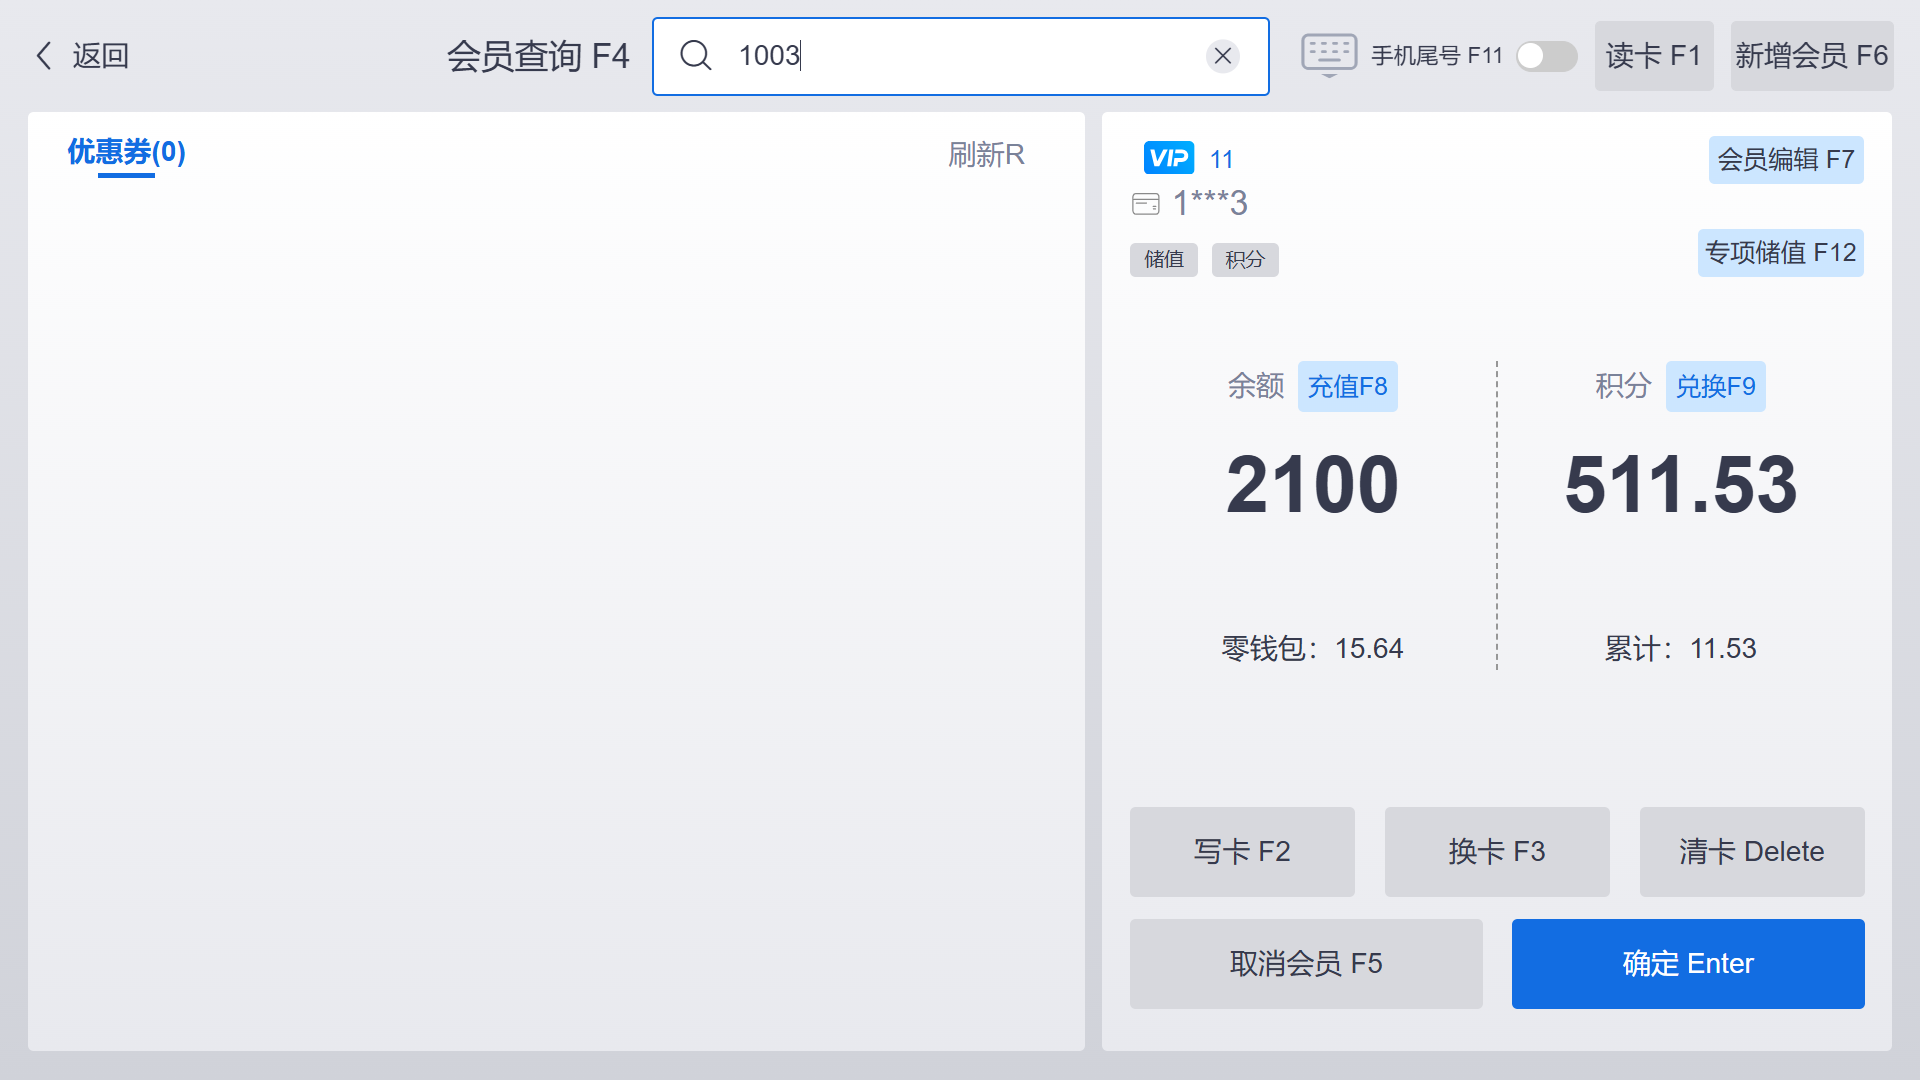Viewport: 1920px width, 1080px height.
Task: Select the 优惠券(0) tab
Action: click(126, 152)
